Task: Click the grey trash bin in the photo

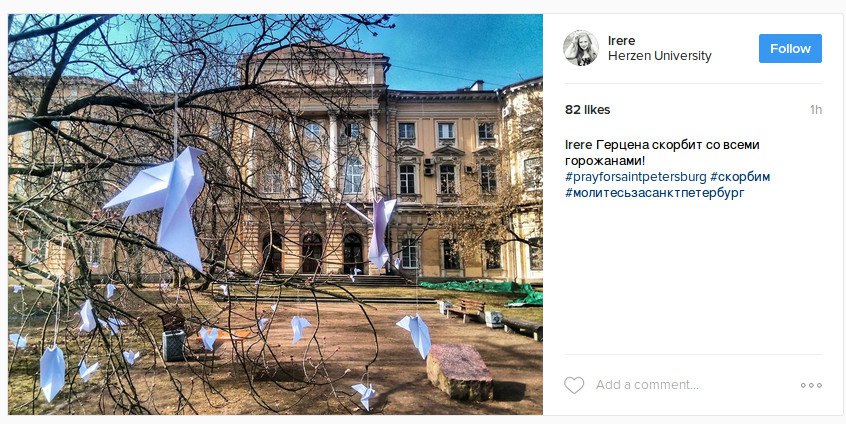Action: click(174, 345)
